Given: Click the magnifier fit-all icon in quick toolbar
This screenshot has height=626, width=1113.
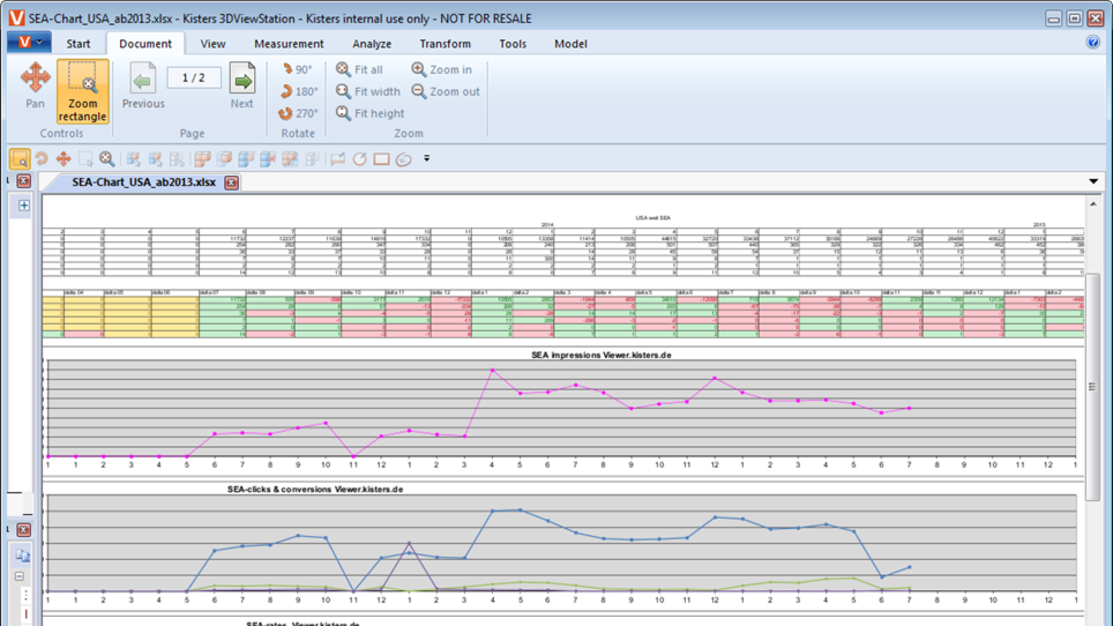Looking at the screenshot, I should (x=107, y=159).
